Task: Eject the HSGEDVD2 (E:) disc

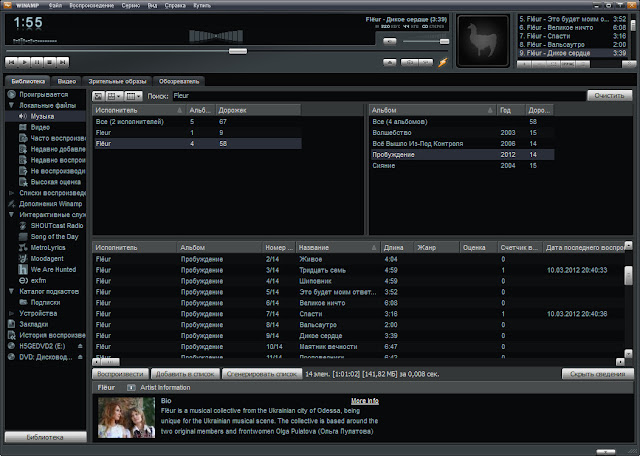Action: click(80, 346)
